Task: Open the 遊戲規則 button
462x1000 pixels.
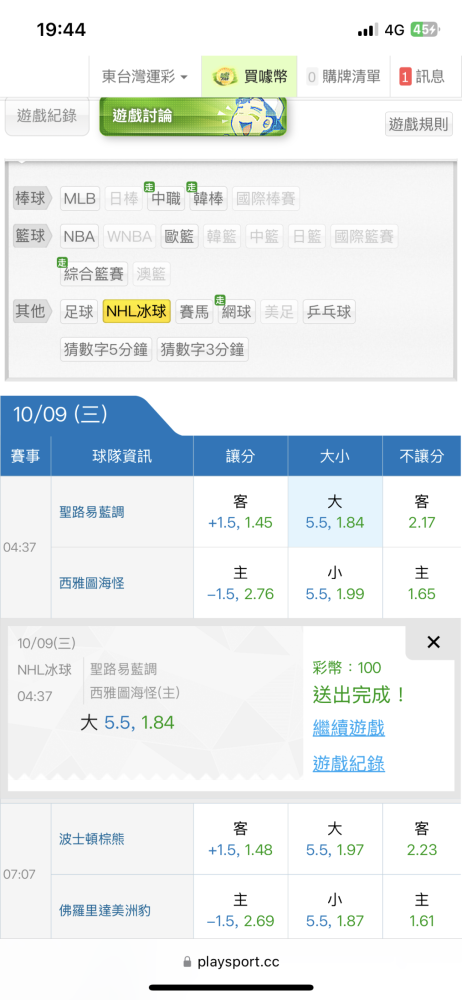Action: [x=419, y=124]
